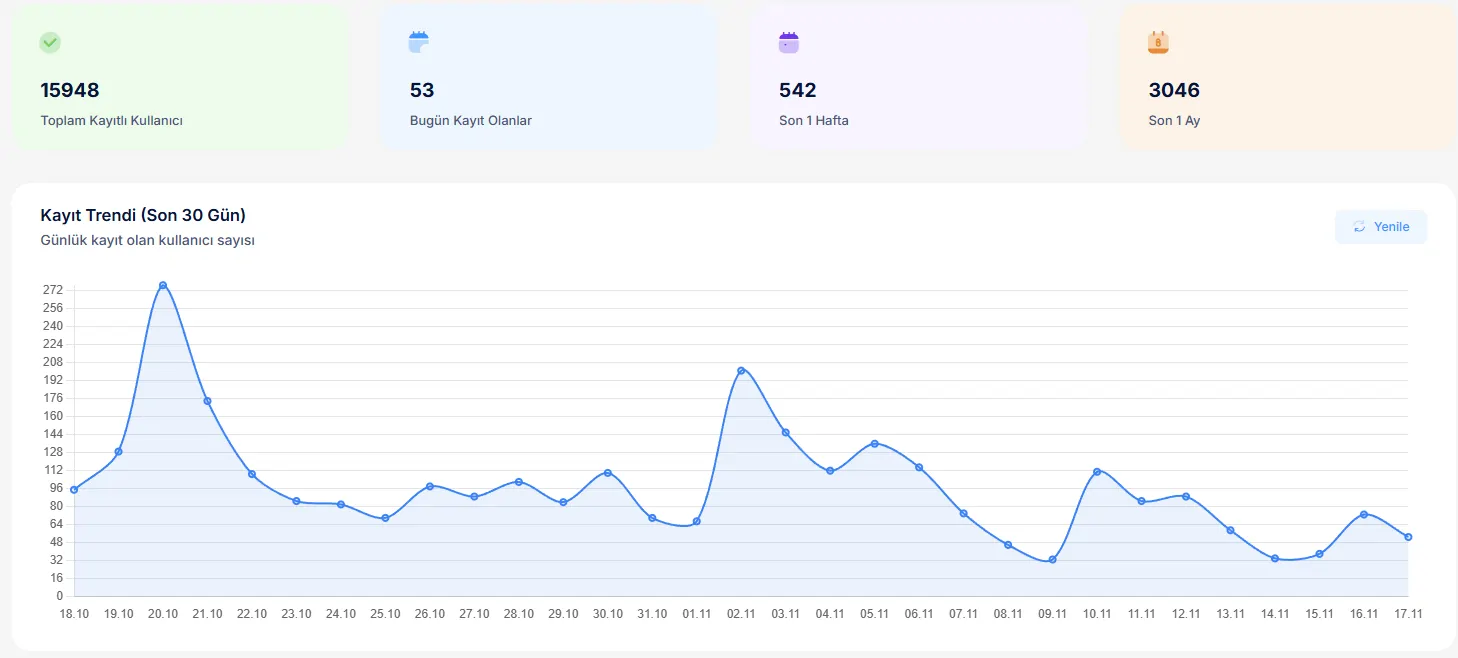Click the data point at 02.11 peak
Image resolution: width=1458 pixels, height=658 pixels.
741,371
